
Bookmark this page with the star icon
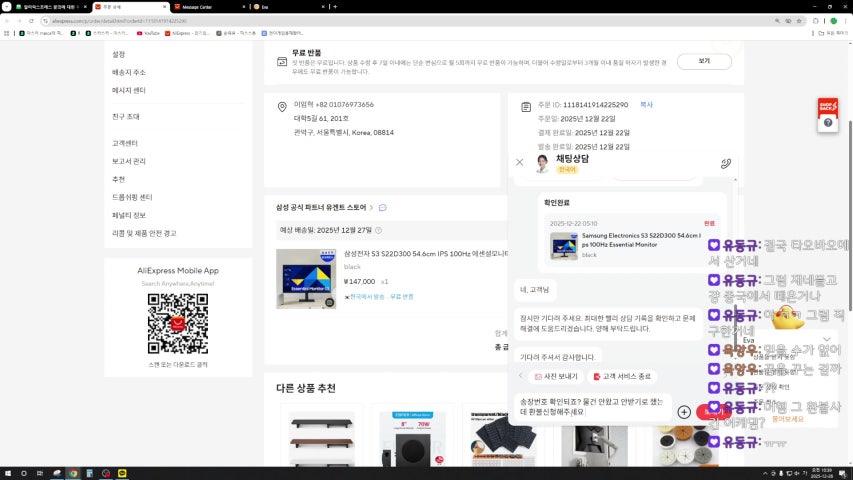pos(799,21)
